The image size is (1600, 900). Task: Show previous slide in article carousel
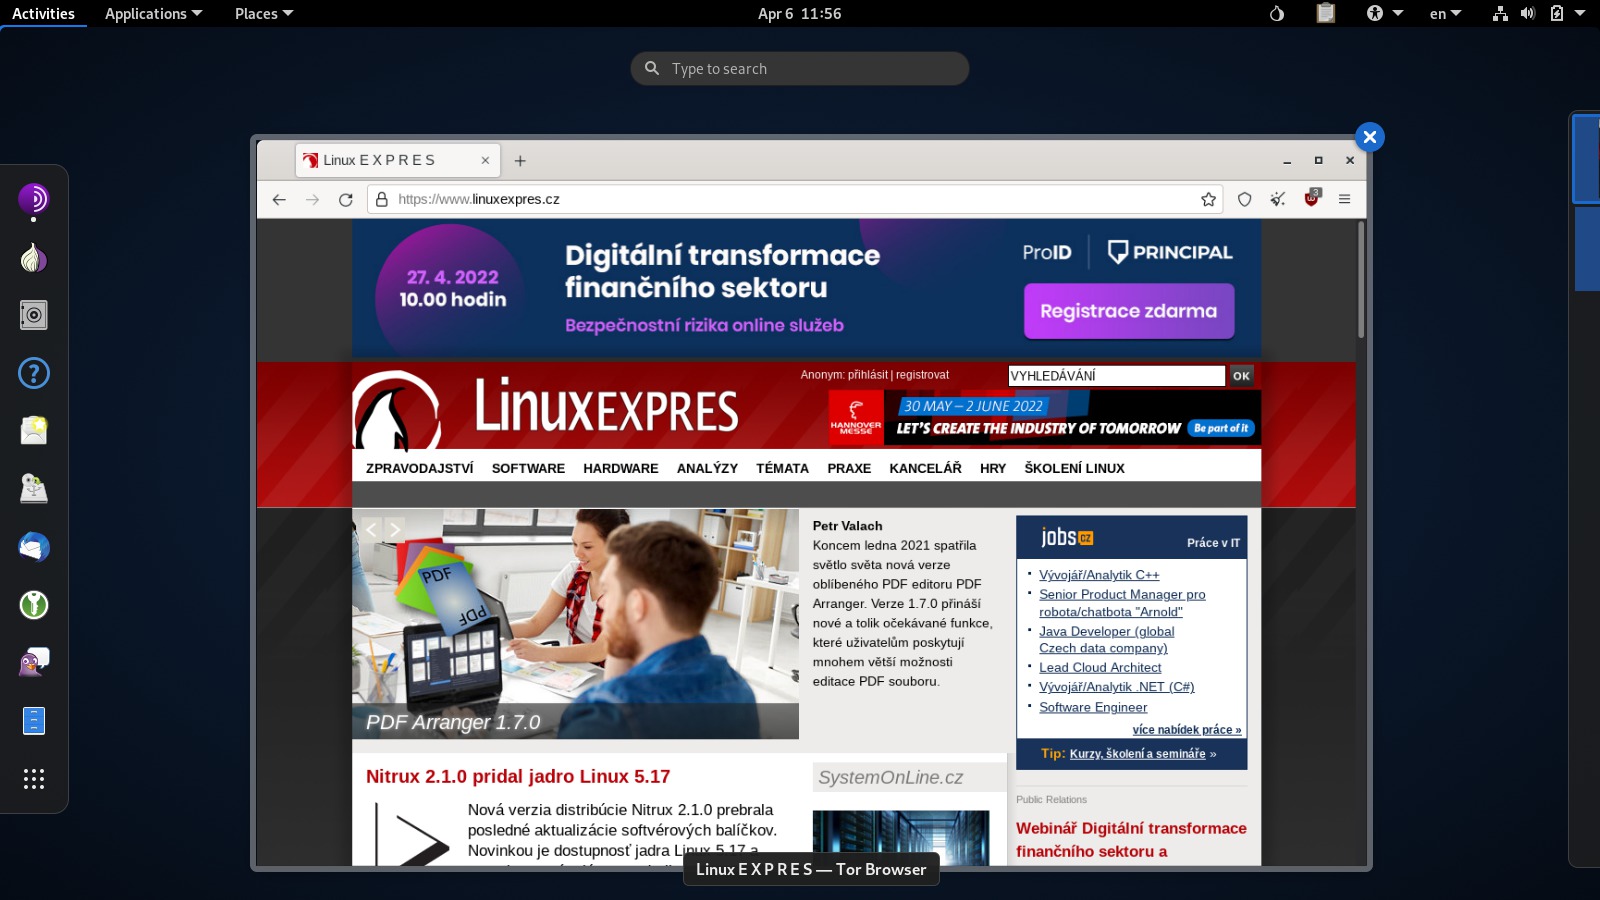[x=371, y=529]
